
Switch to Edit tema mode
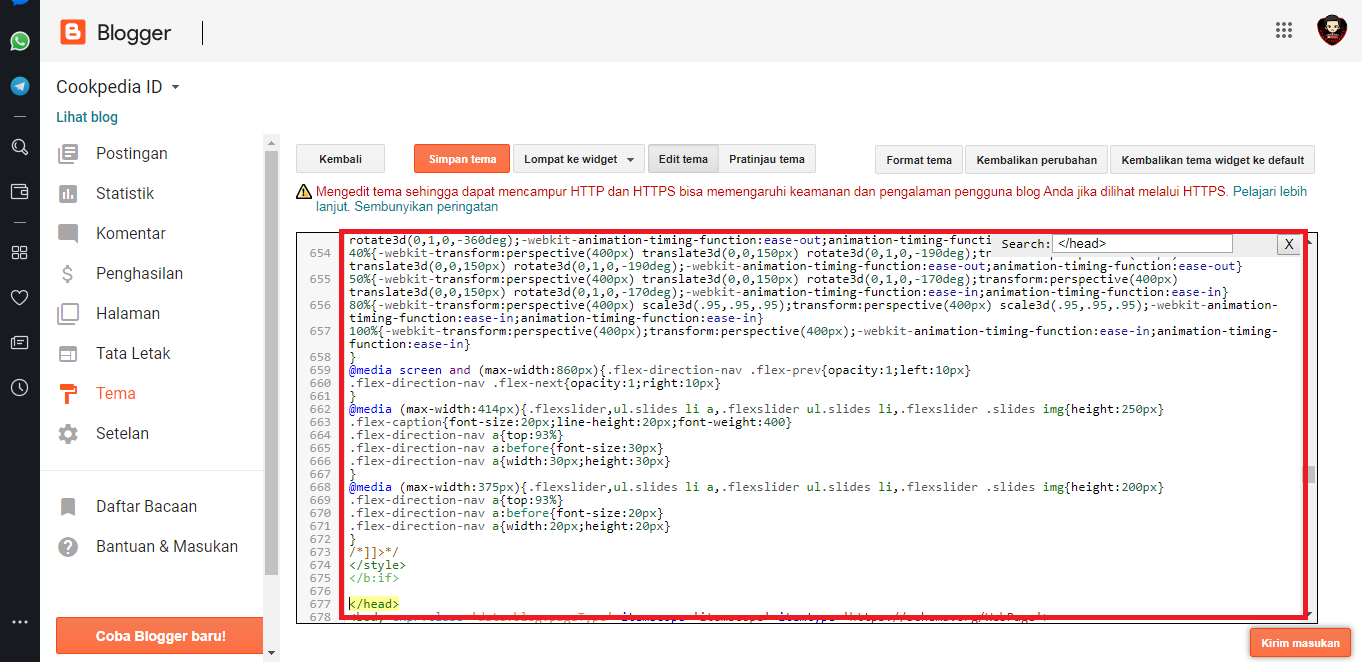pyautogui.click(x=683, y=159)
